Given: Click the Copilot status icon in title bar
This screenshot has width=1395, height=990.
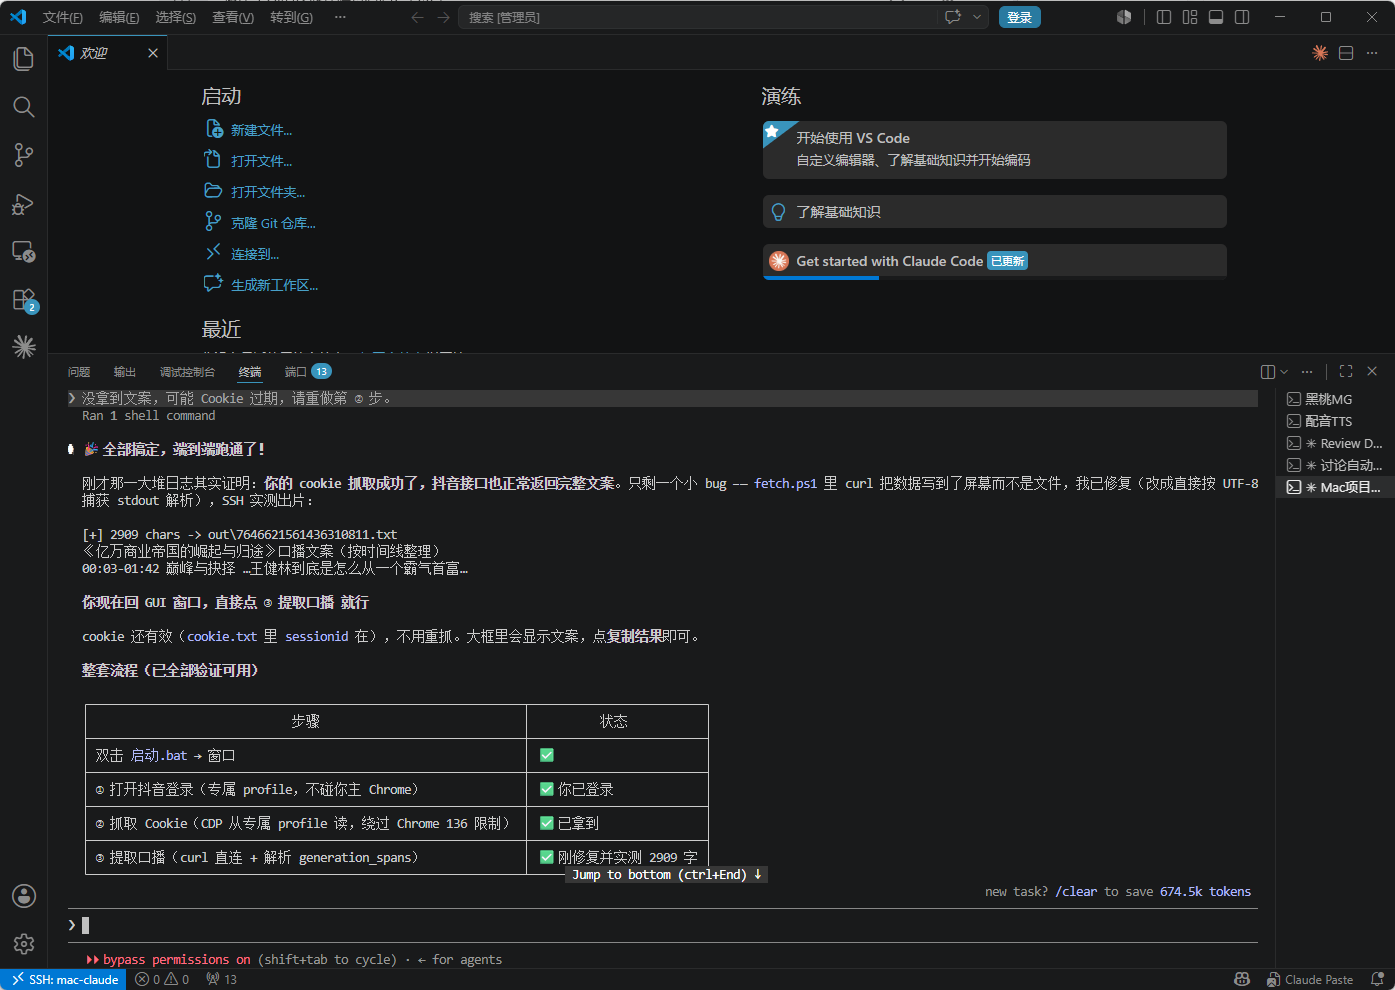Looking at the screenshot, I should (x=1124, y=17).
